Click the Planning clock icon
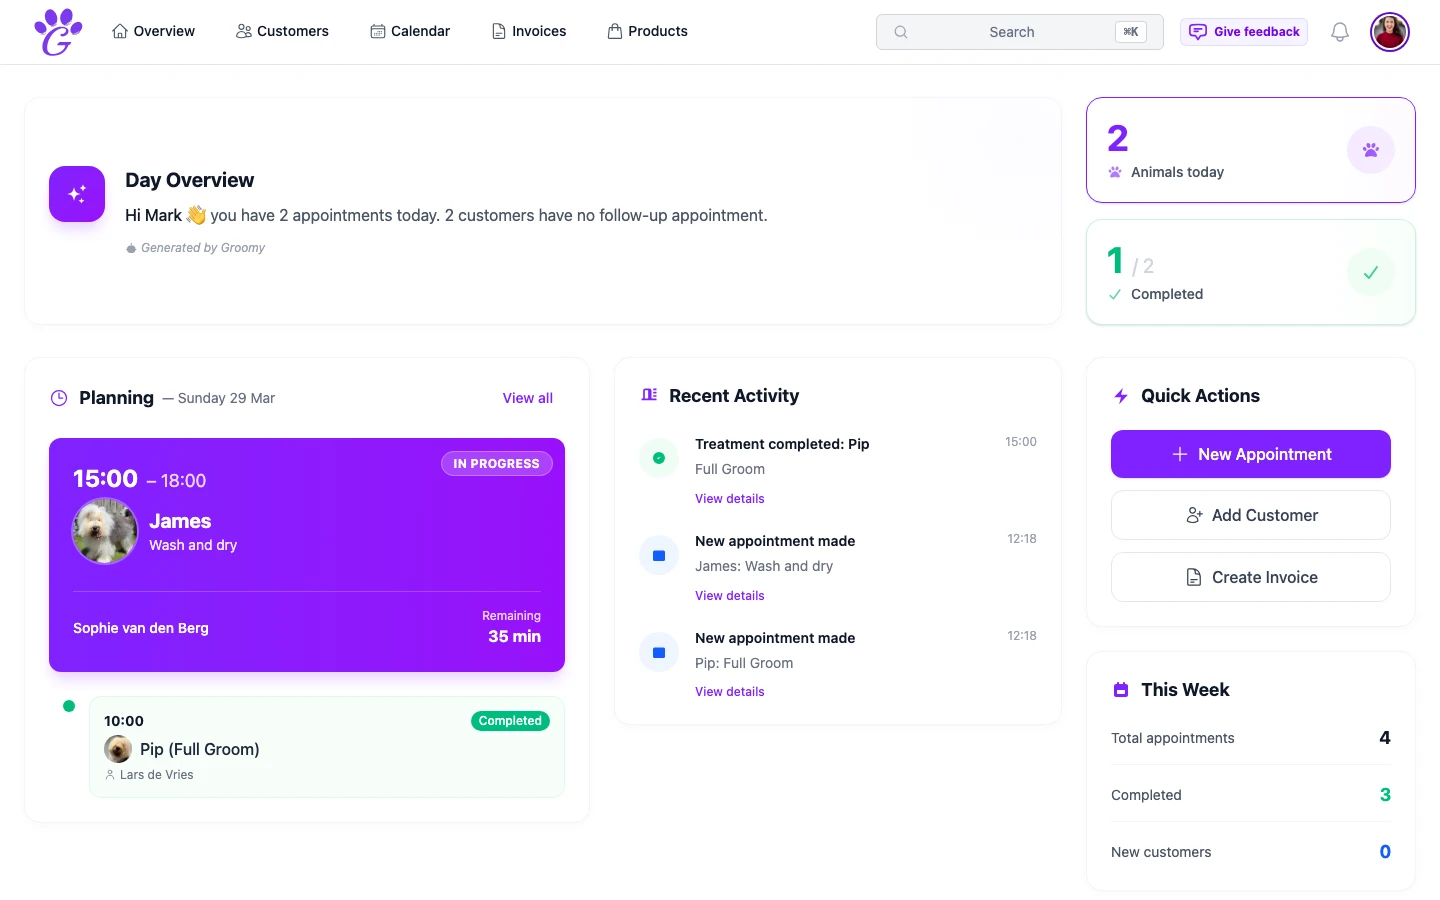Viewport: 1440px width, 900px height. click(x=58, y=397)
